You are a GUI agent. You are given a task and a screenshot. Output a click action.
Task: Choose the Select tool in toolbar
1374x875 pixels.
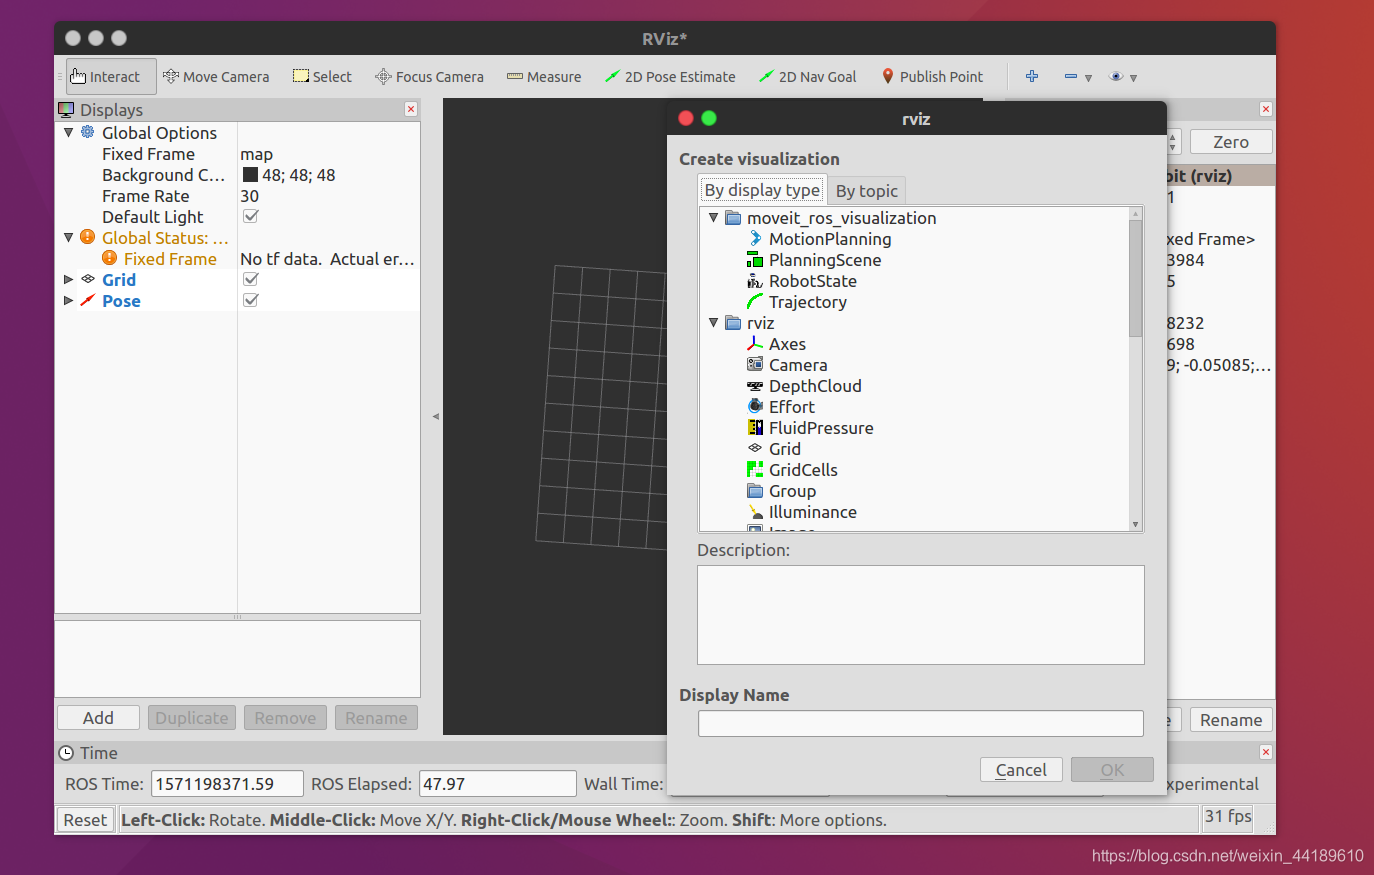322,77
